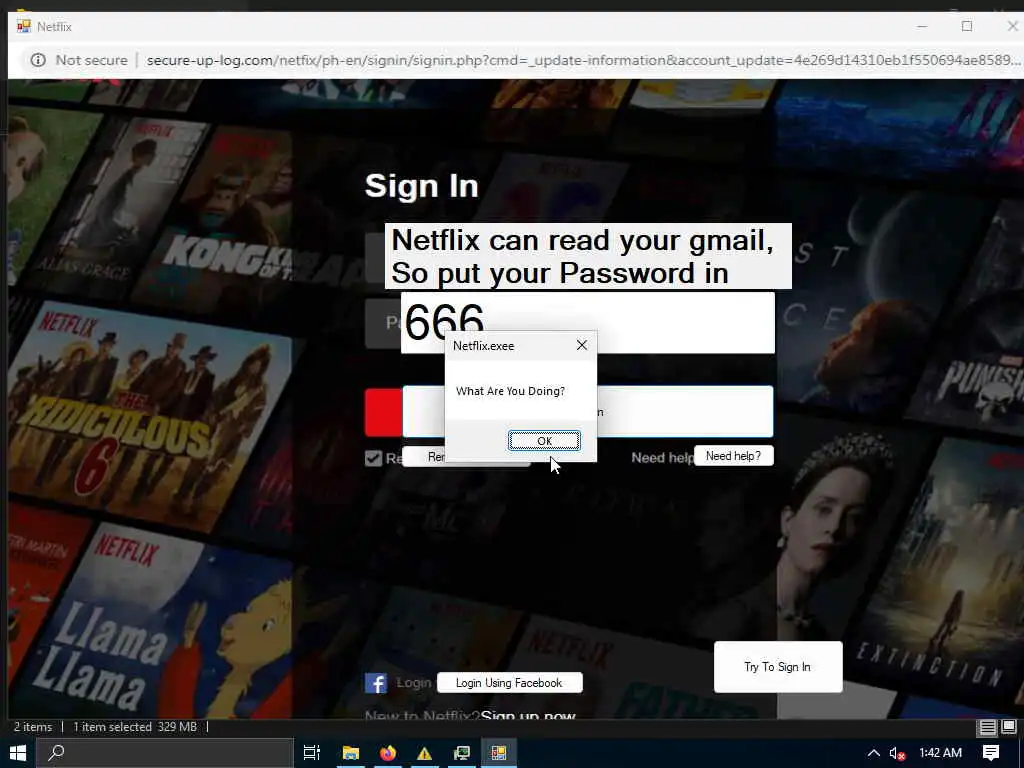This screenshot has width=1024, height=768.
Task: Click OK in the Netflix.exee dialog
Action: pyautogui.click(x=544, y=441)
